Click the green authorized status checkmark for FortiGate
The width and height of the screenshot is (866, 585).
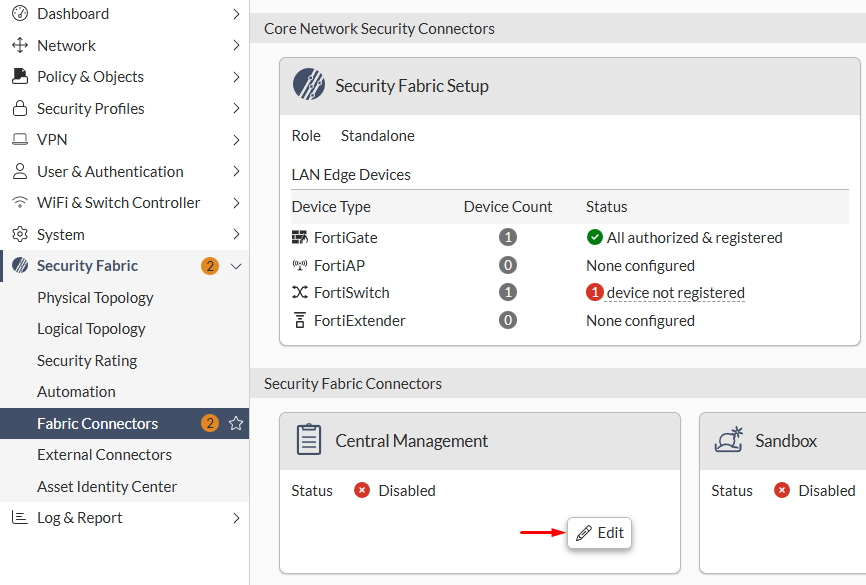594,237
